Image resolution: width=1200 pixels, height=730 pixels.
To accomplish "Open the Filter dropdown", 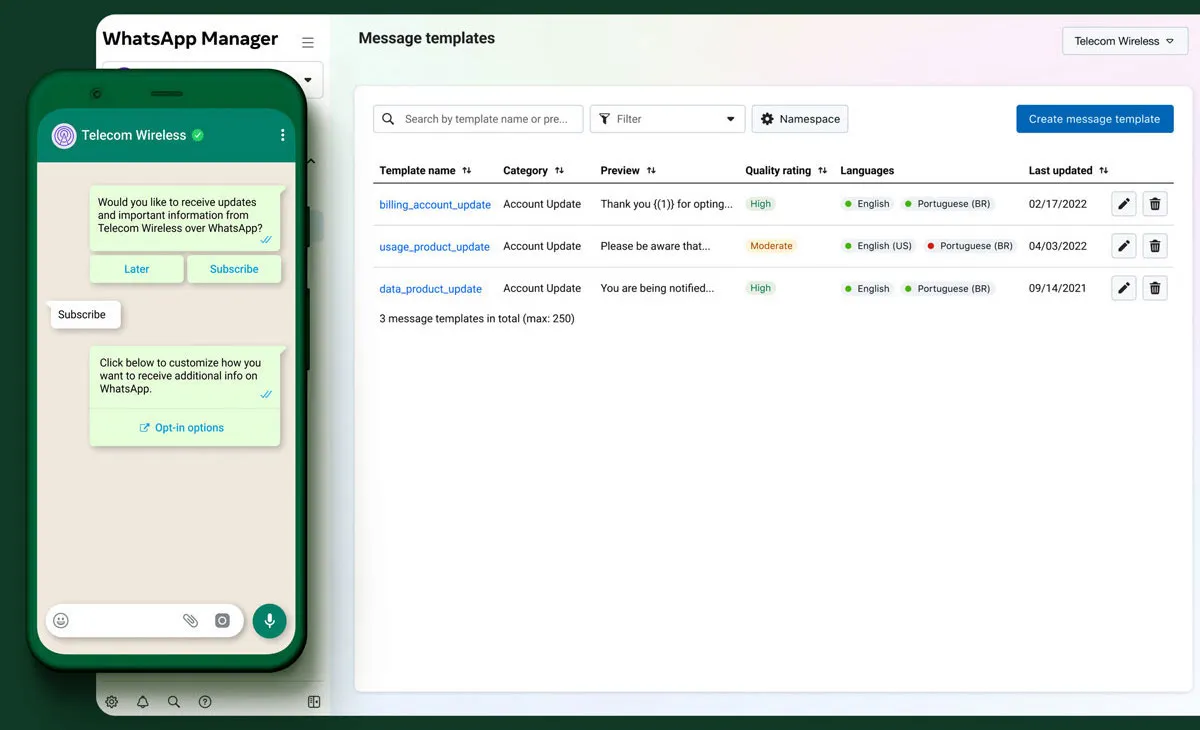I will pyautogui.click(x=667, y=118).
